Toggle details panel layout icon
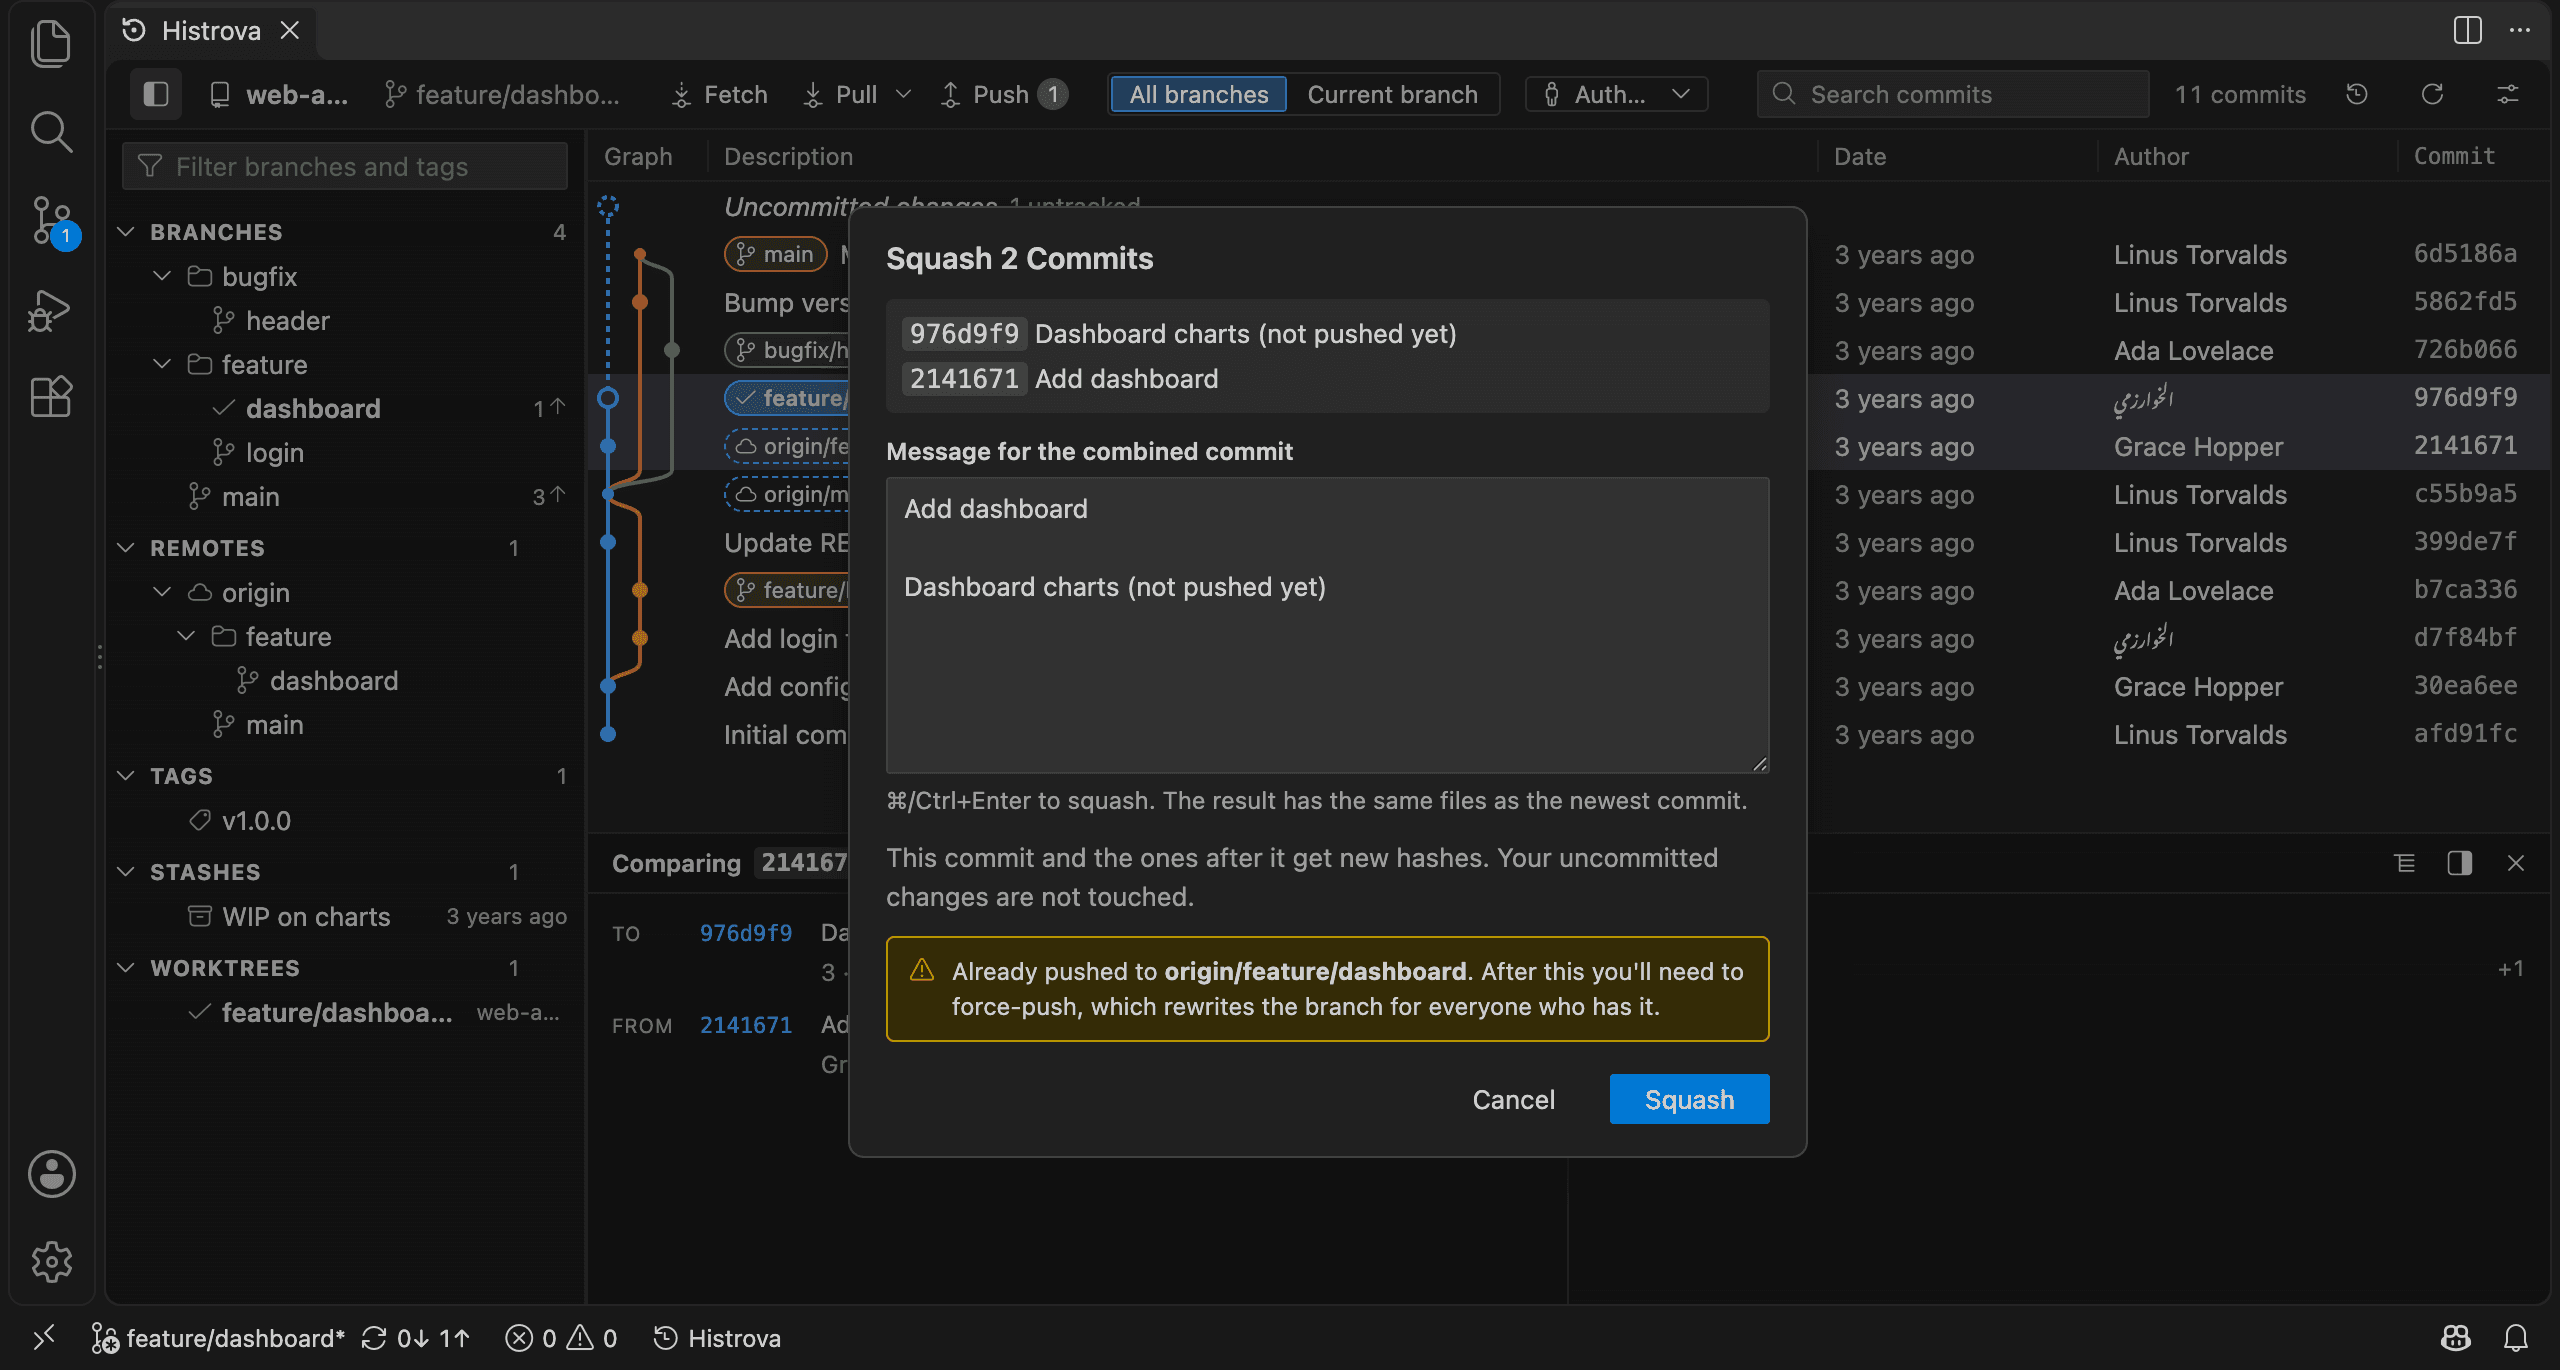The image size is (2560, 1370). 2460,863
